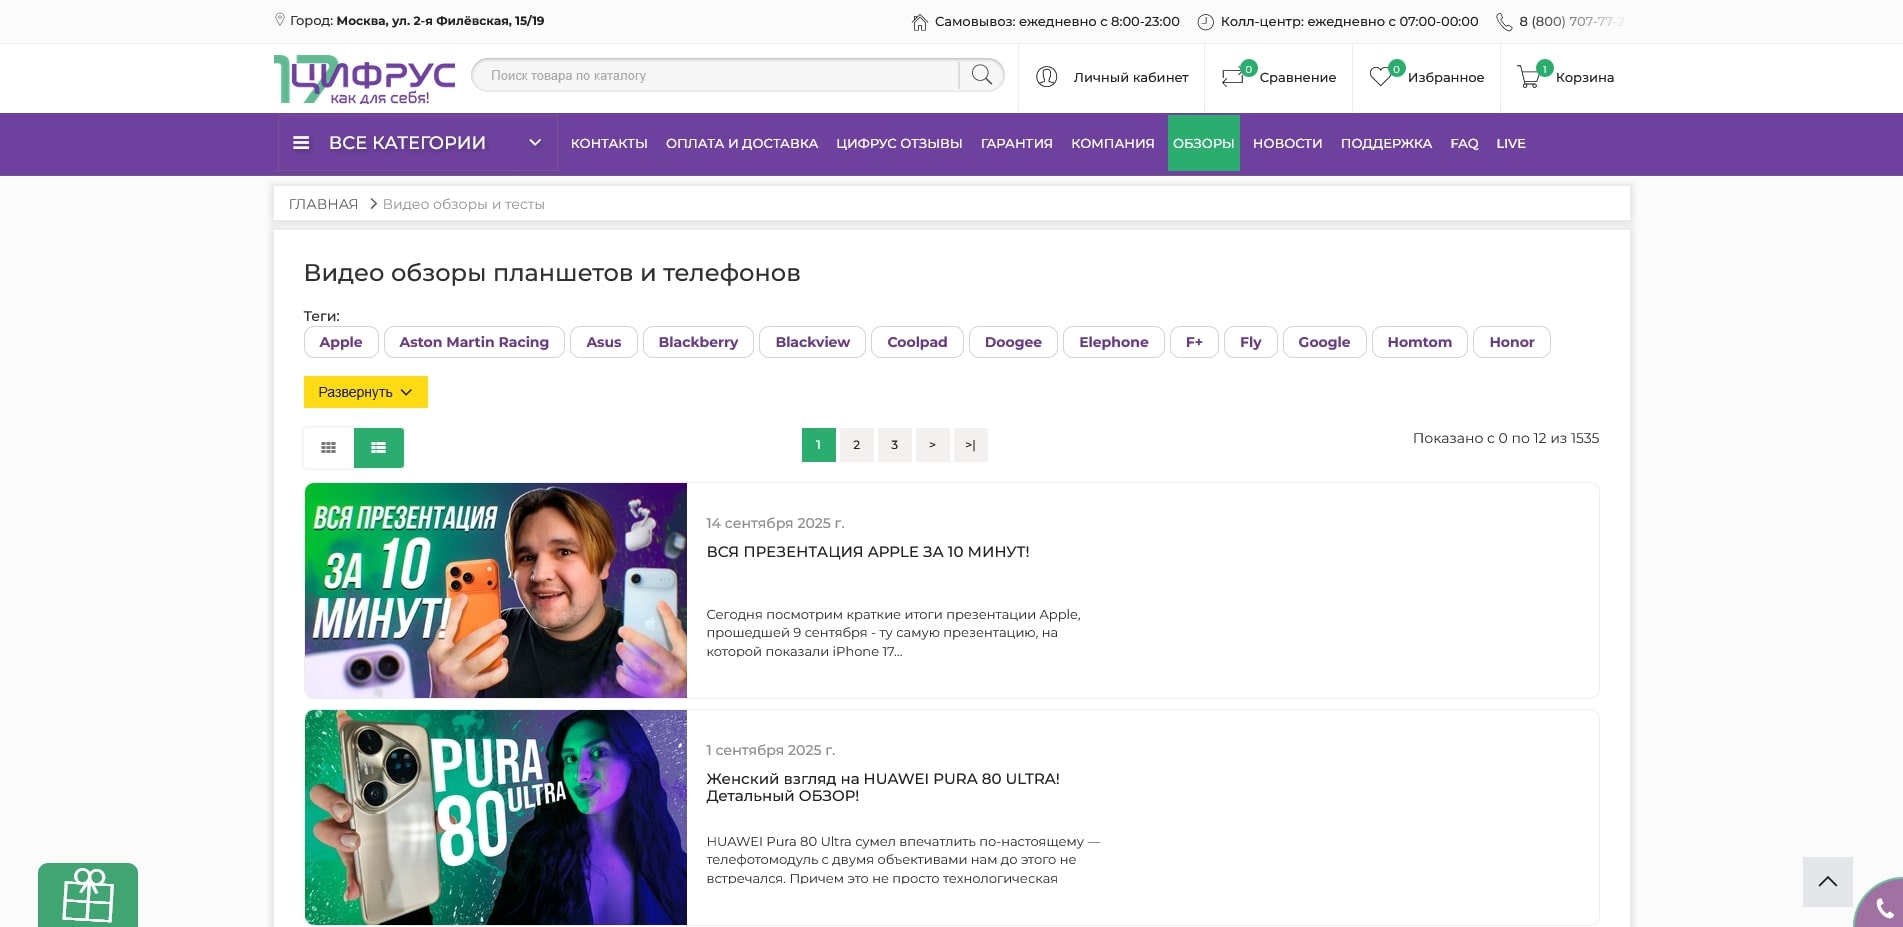Filter by the Apple tag
The width and height of the screenshot is (1903, 927).
[x=340, y=342]
